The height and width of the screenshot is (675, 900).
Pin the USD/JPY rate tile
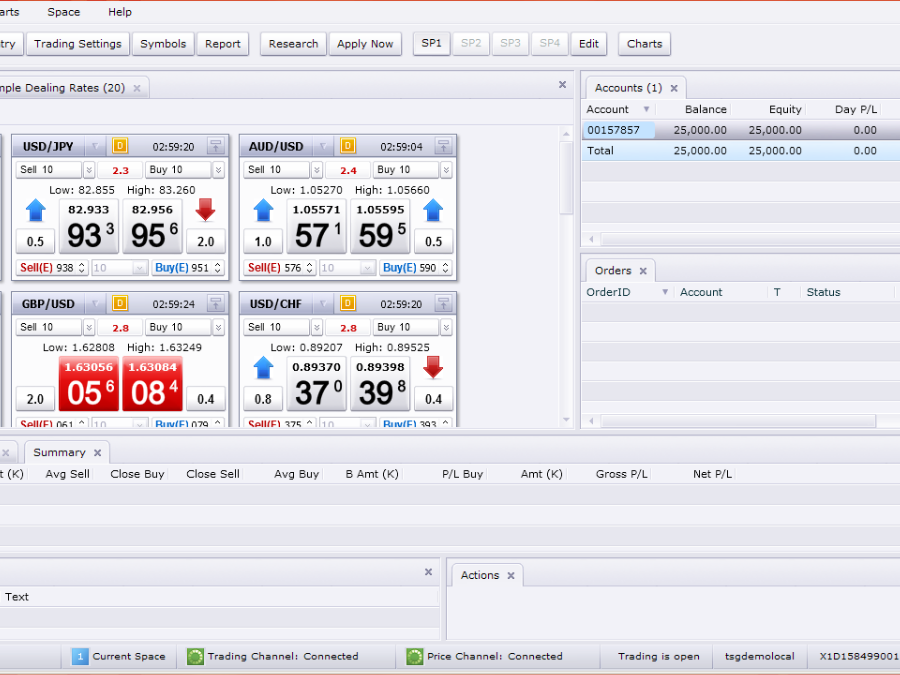pos(216,146)
